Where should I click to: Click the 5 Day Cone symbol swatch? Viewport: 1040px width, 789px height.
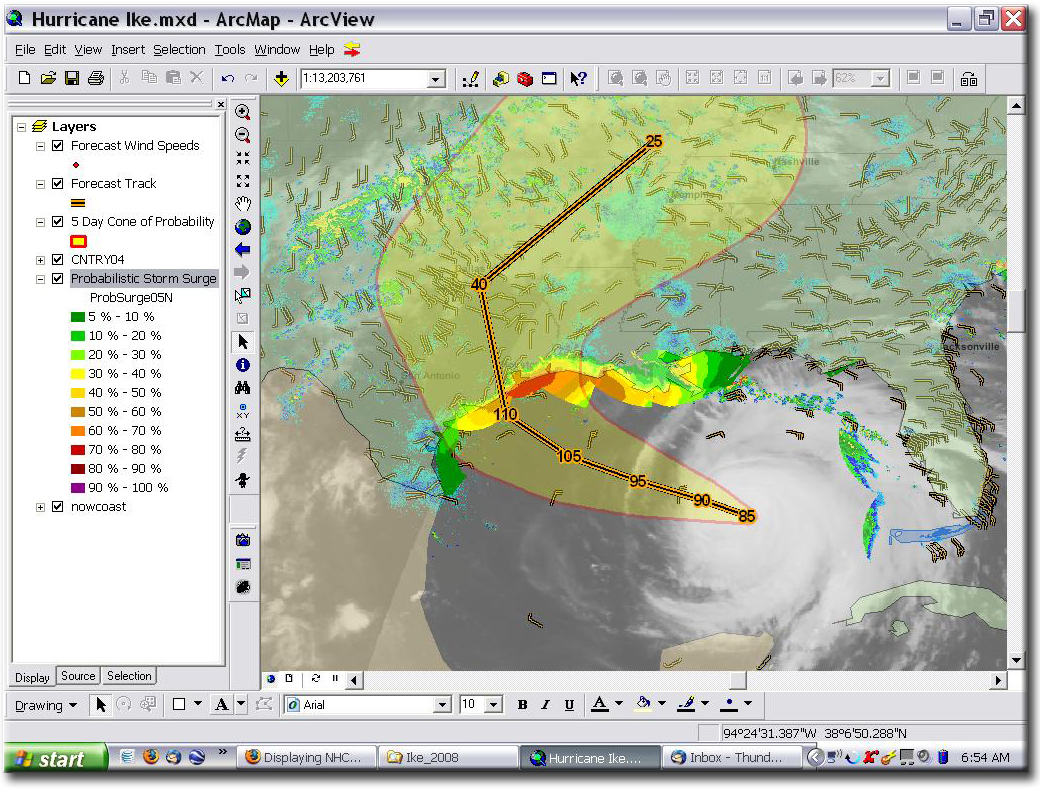click(79, 240)
